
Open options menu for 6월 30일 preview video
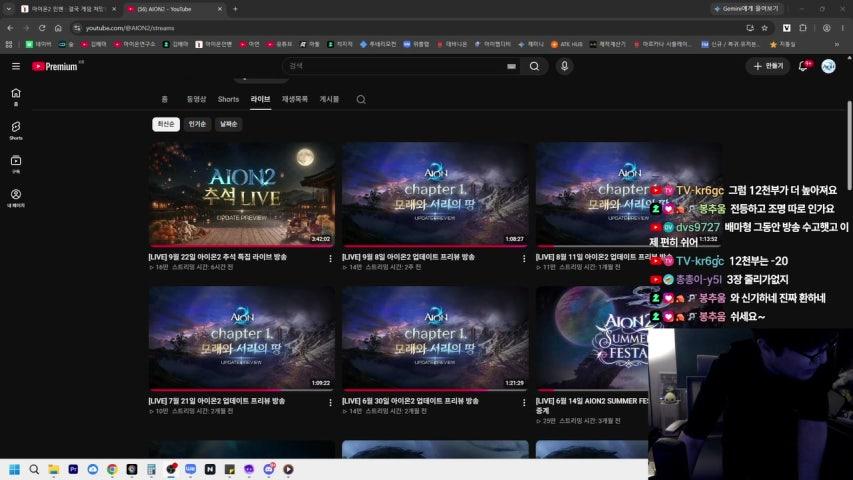524,403
